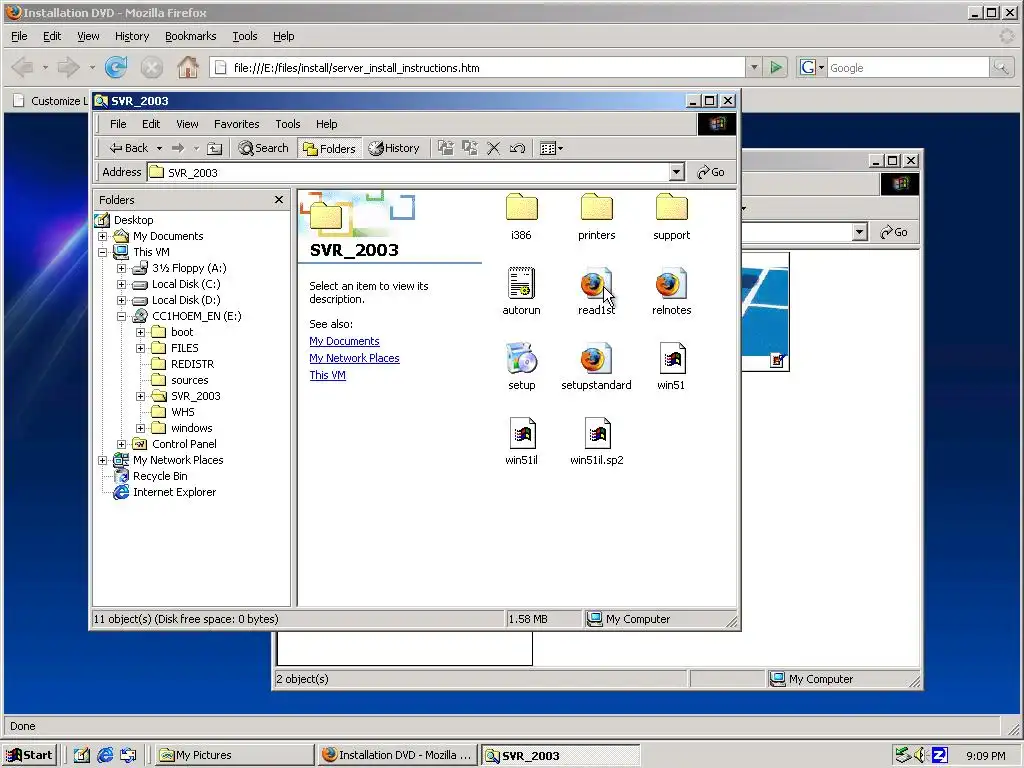Expand Local Disk (D:) node
The width and height of the screenshot is (1024, 768).
pos(121,300)
